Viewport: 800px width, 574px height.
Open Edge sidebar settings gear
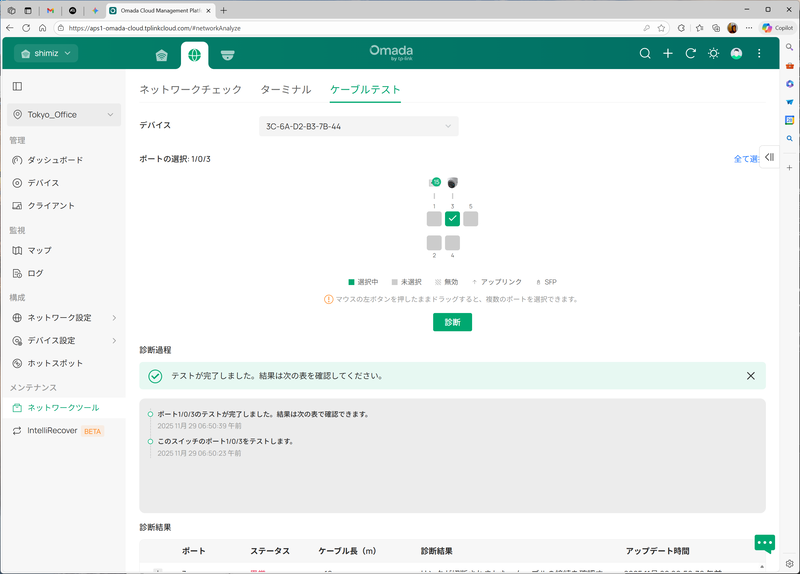tap(789, 563)
